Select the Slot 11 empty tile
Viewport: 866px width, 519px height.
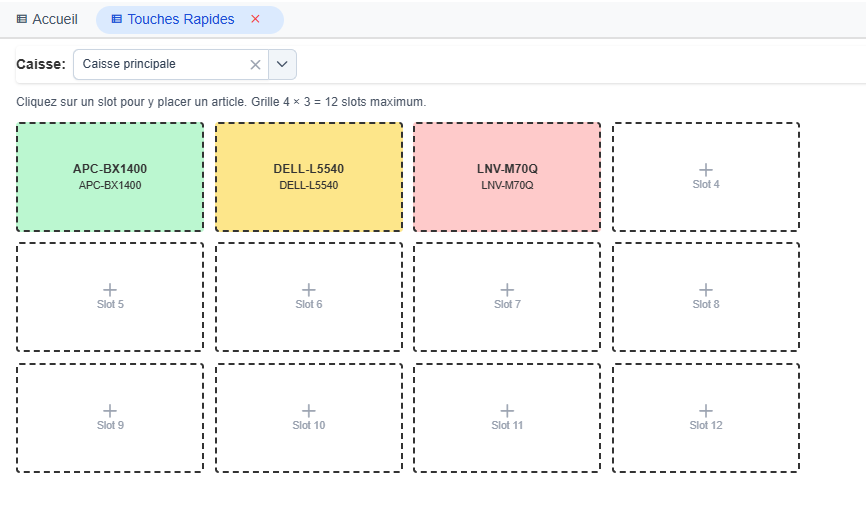(507, 418)
